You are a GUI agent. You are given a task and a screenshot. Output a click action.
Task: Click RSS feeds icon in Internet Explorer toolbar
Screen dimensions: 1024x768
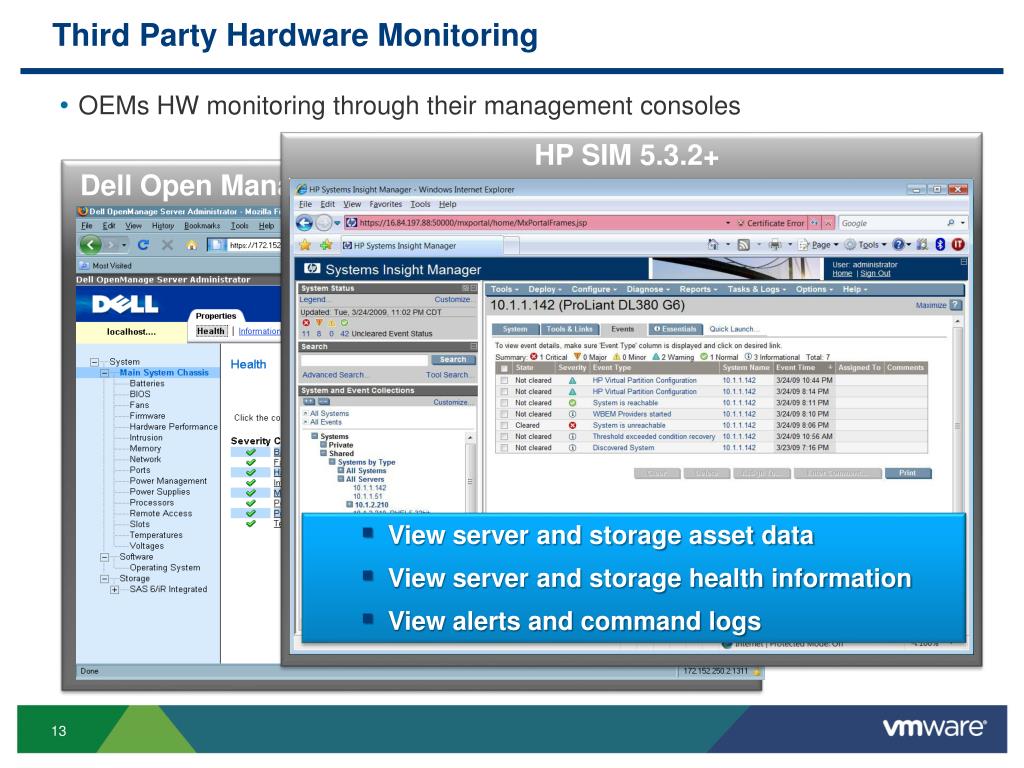point(743,244)
